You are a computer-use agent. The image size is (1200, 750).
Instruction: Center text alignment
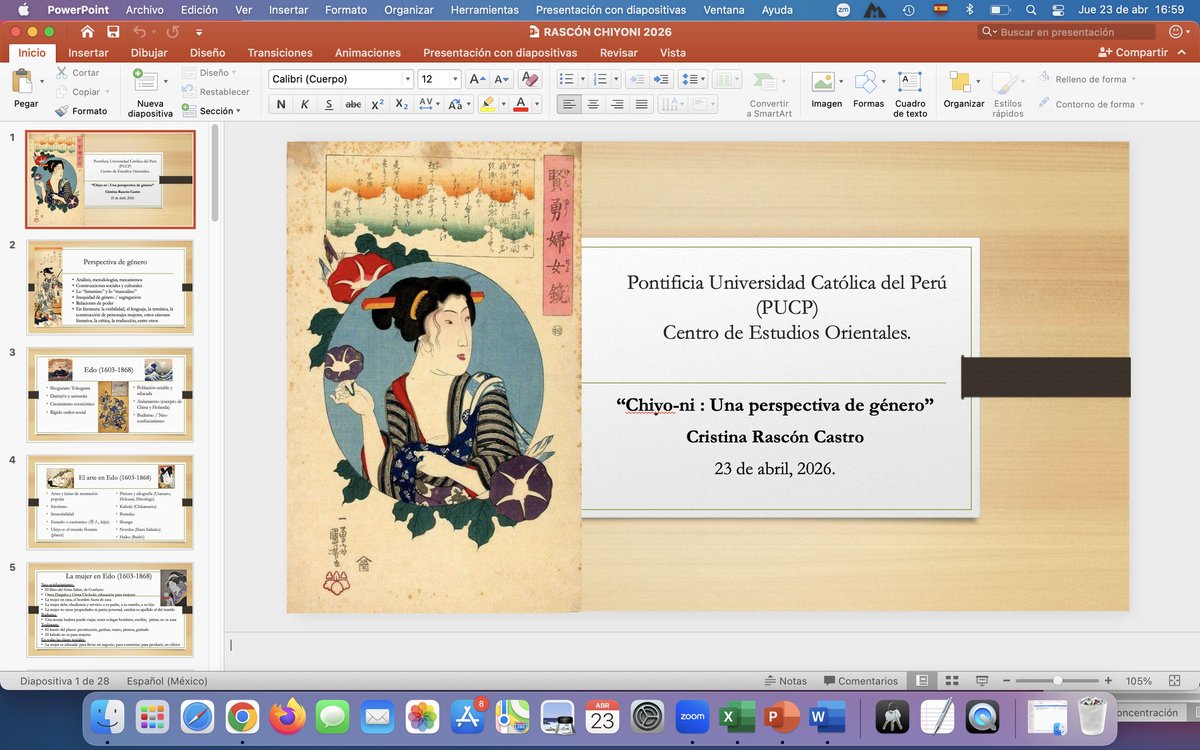[x=594, y=104]
